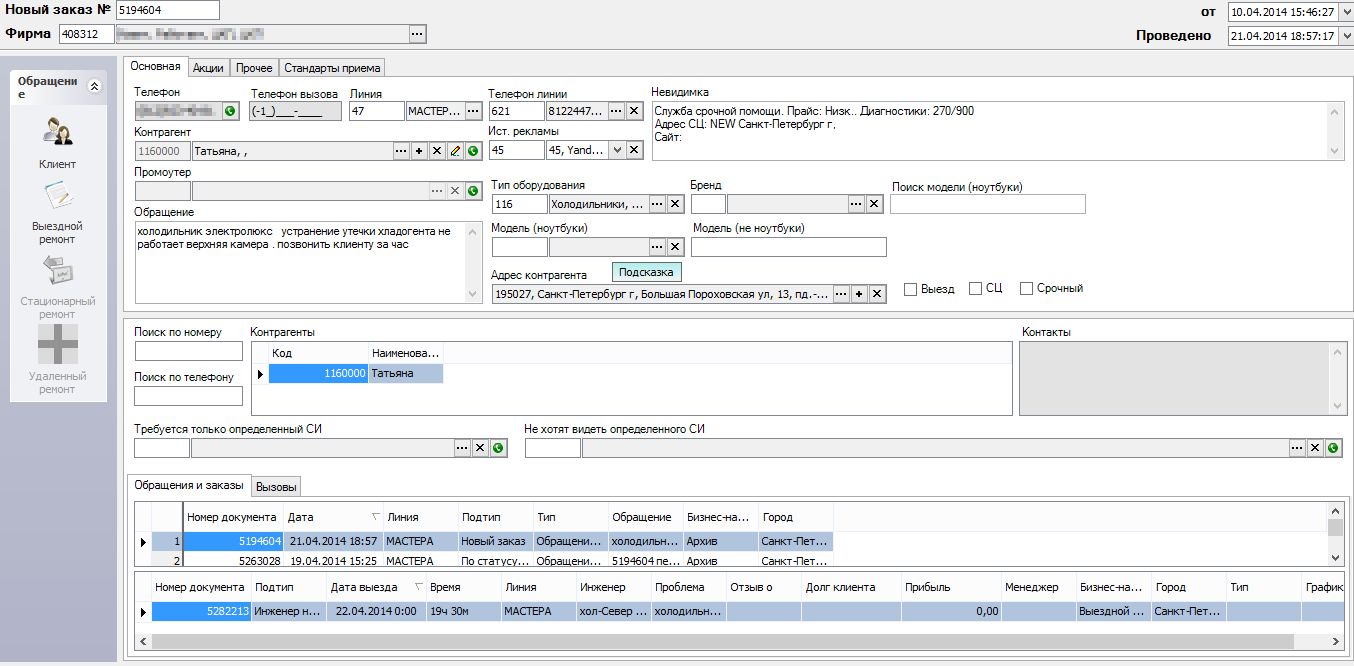Tick the СЦ checkbox

pyautogui.click(x=976, y=289)
